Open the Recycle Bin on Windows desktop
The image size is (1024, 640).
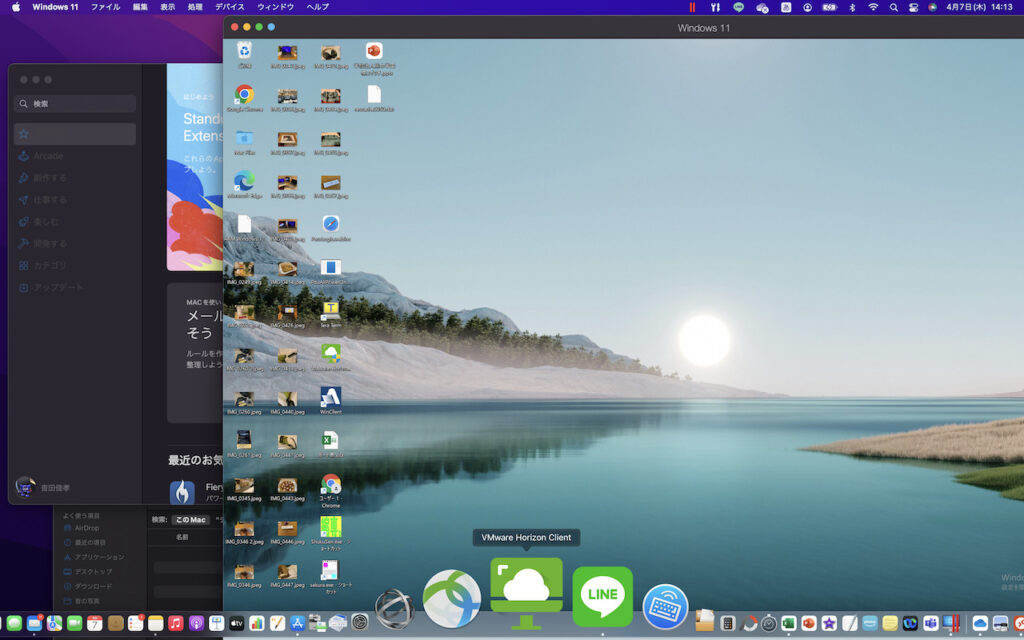(244, 51)
